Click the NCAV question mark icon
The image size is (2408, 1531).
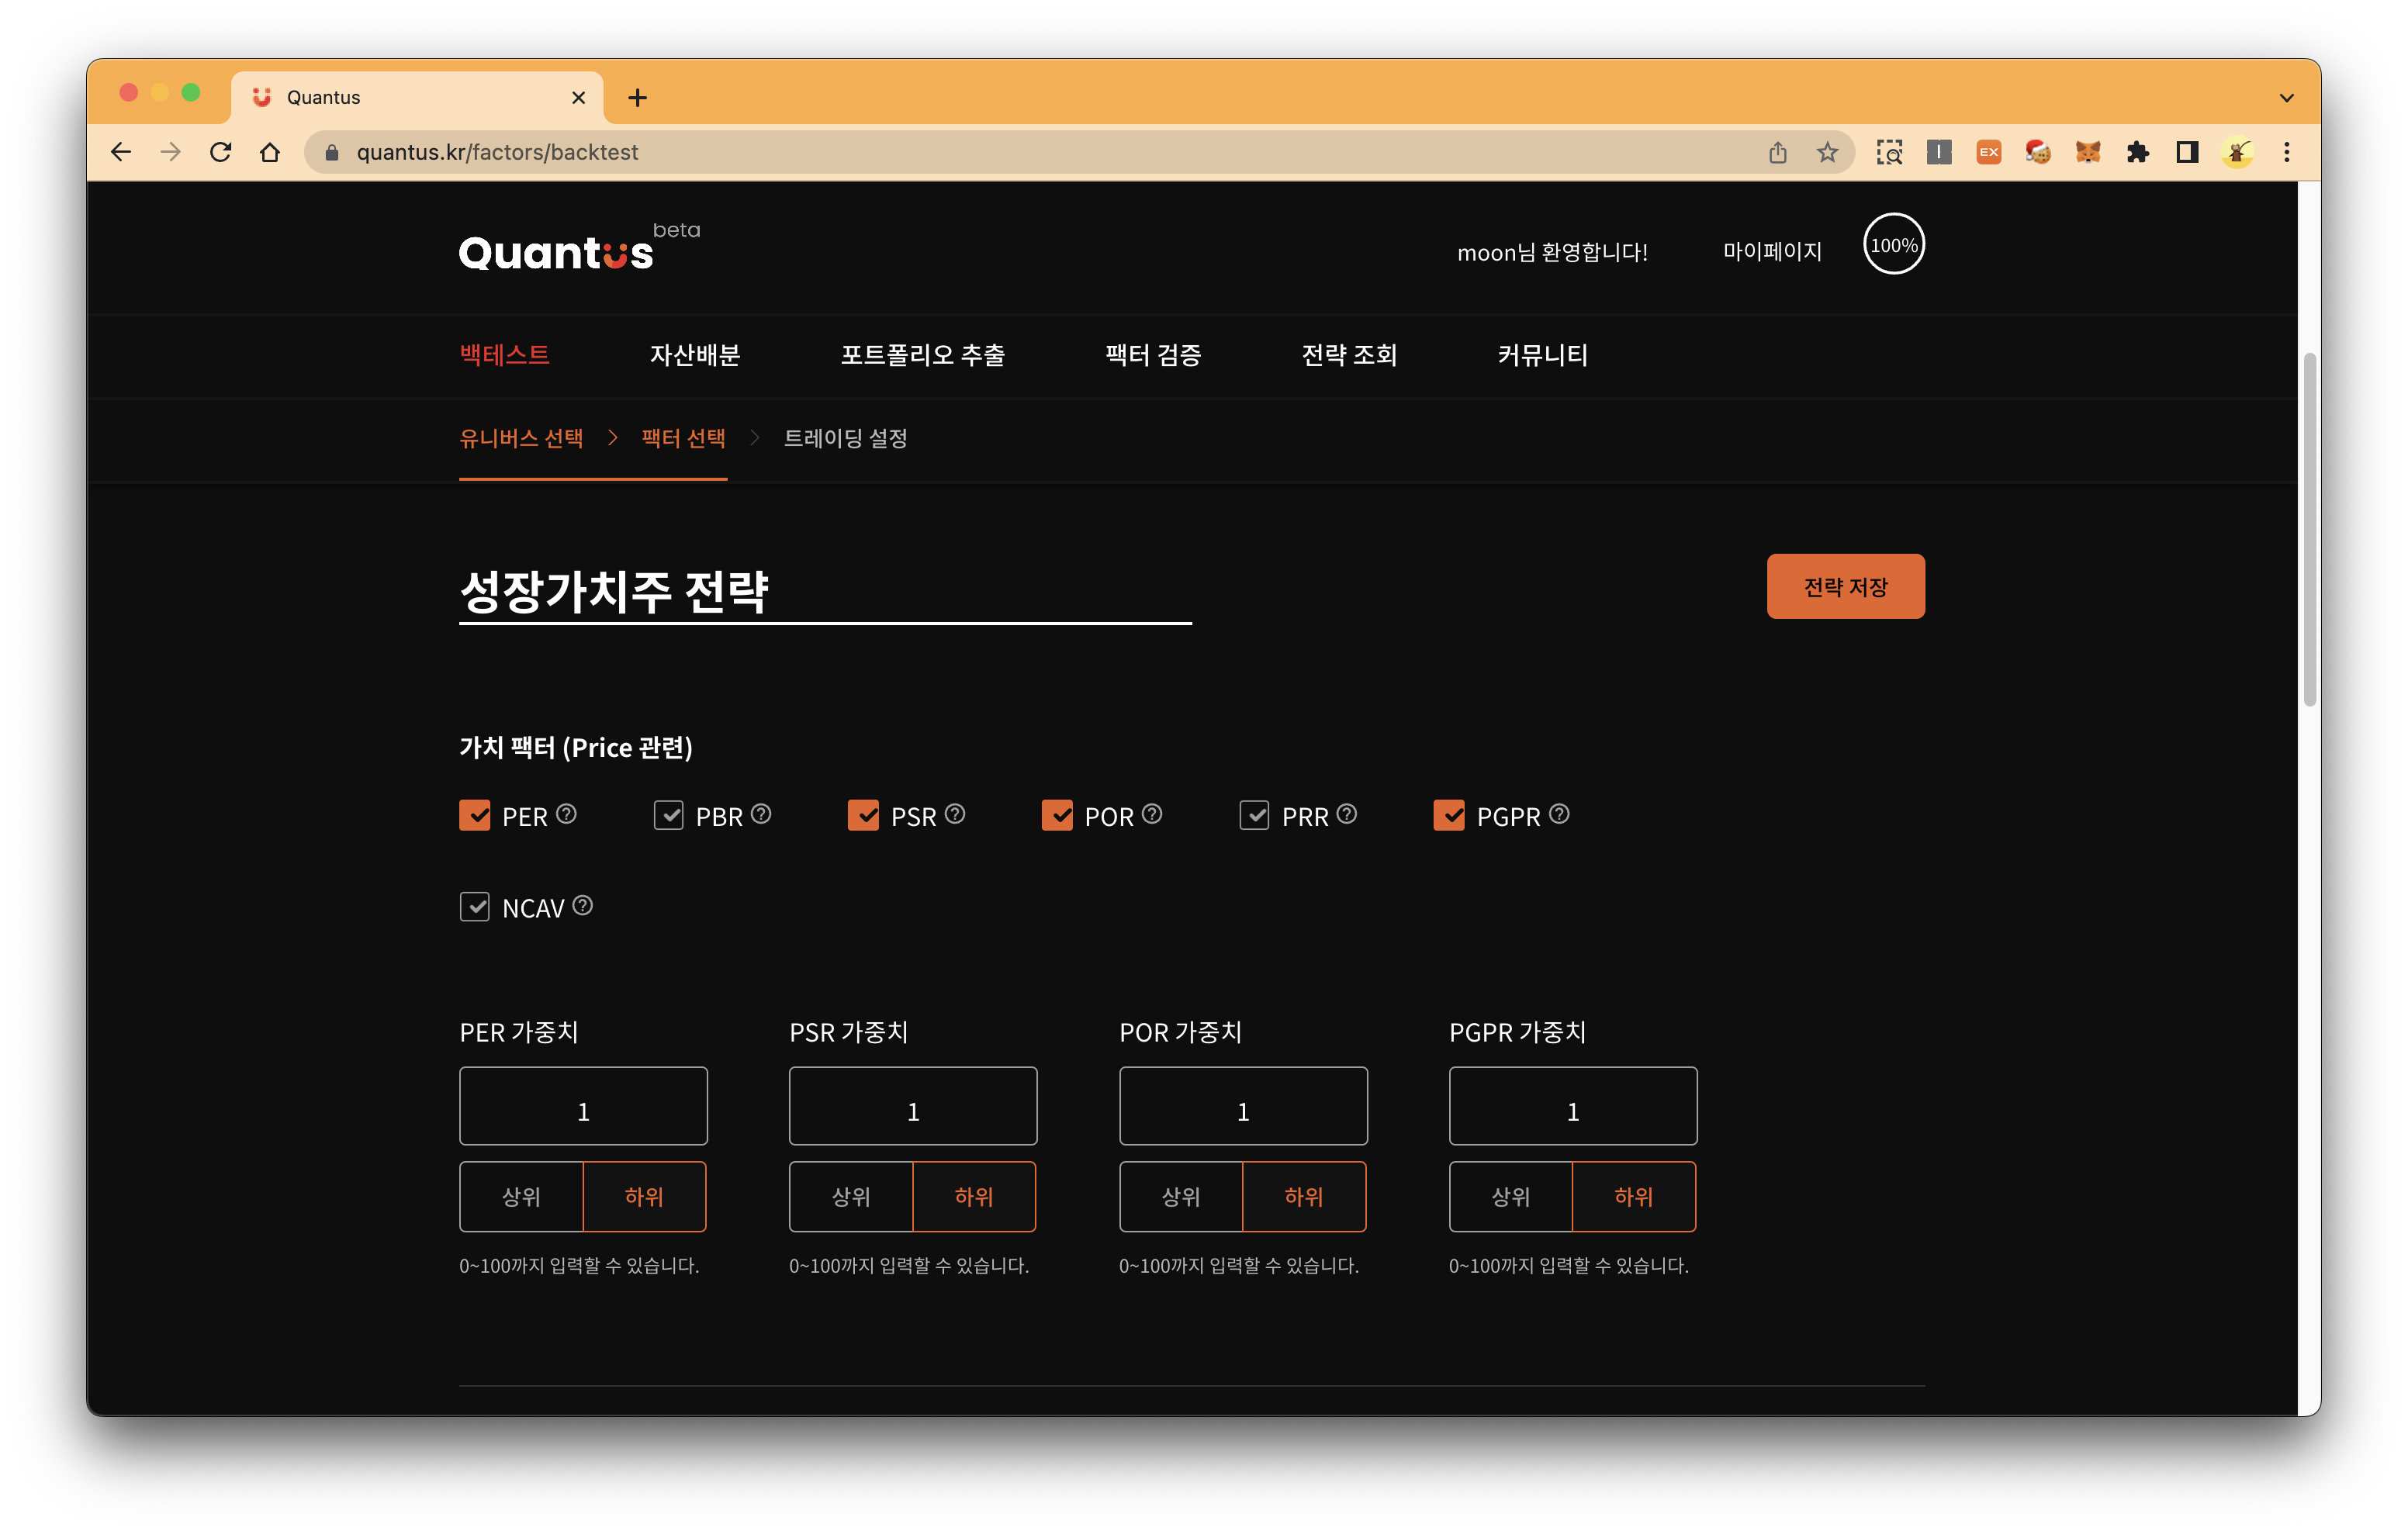(584, 906)
